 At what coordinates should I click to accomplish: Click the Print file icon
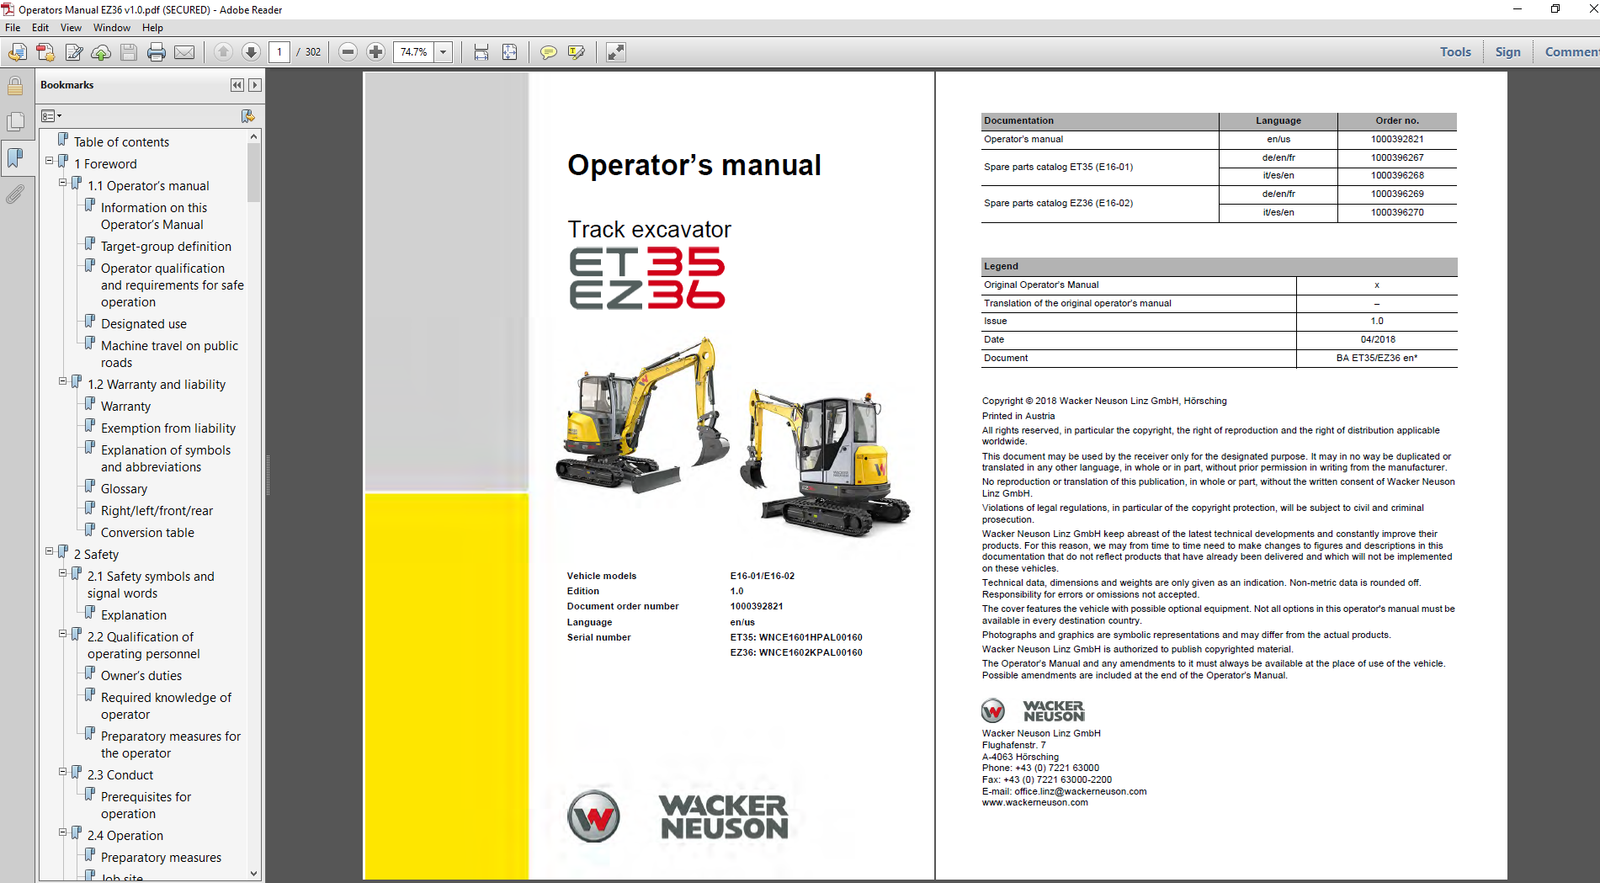[x=156, y=52]
